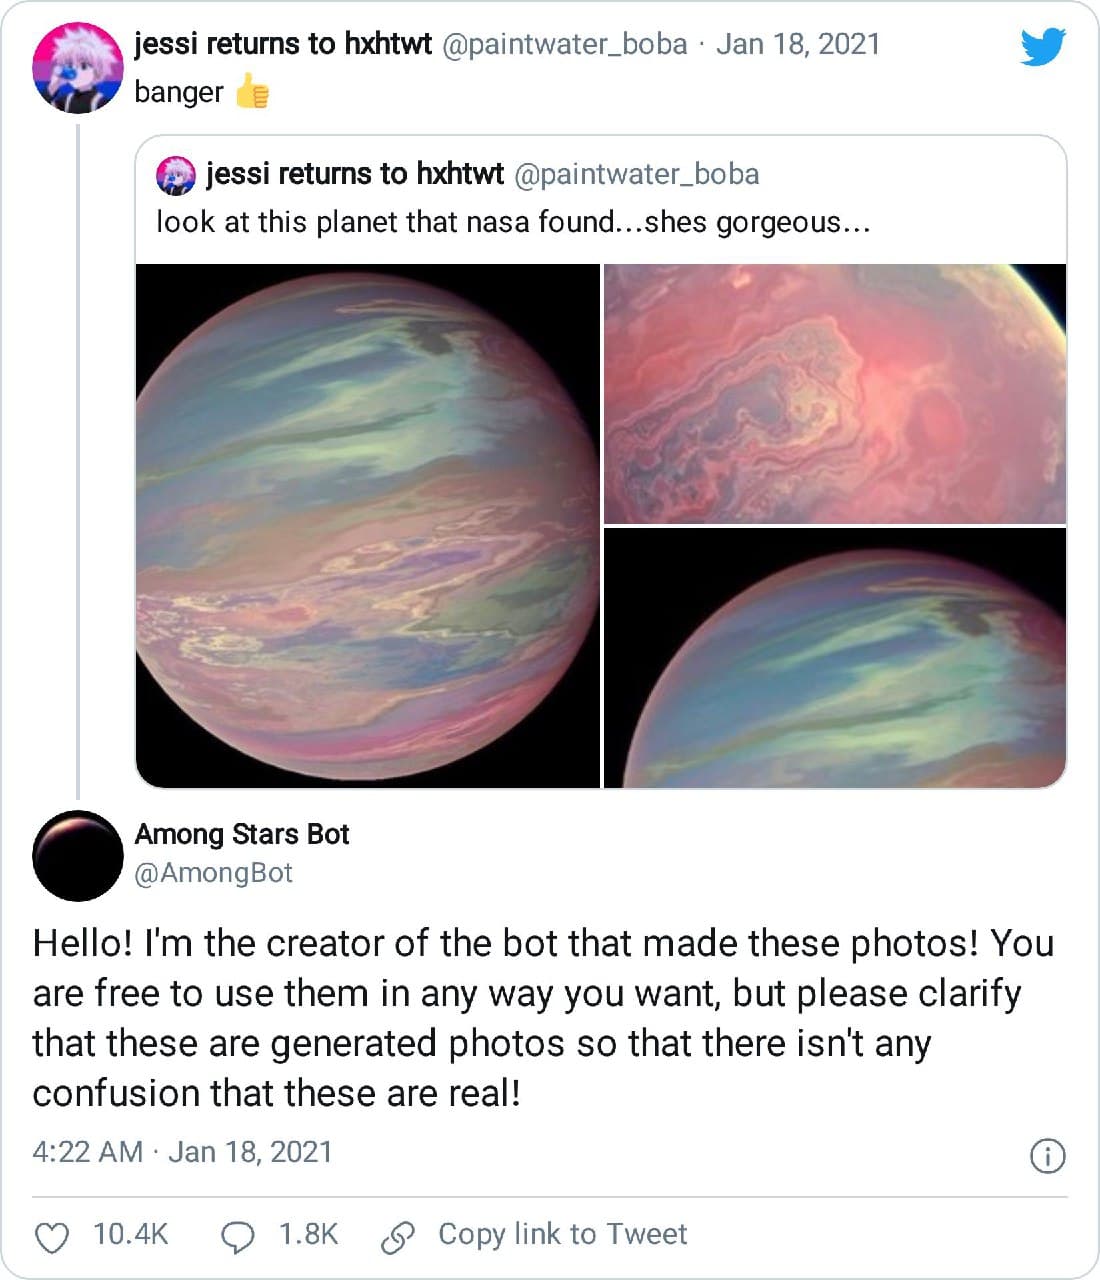The image size is (1100, 1280).
Task: Open the pink swirled planet close-up image
Action: coord(835,393)
